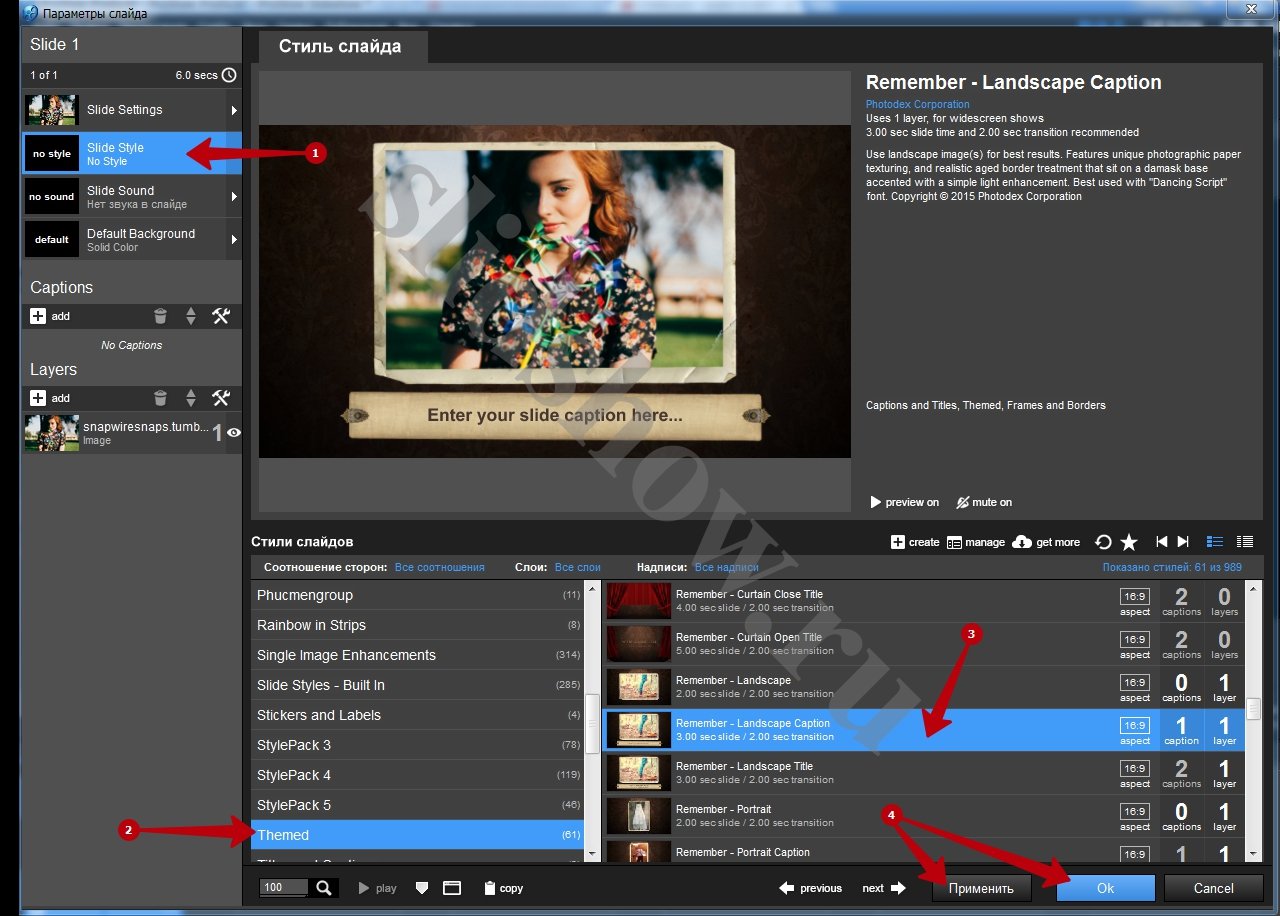The width and height of the screenshot is (1280, 916).
Task: Select the Slide Style section
Action: 132,154
